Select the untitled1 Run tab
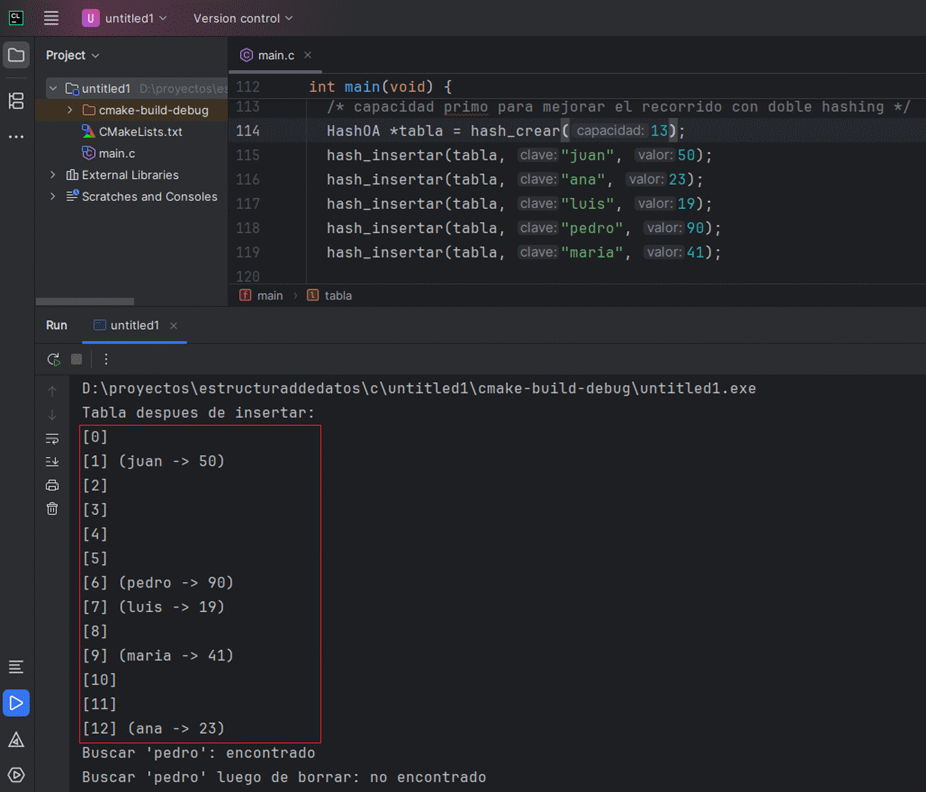The height and width of the screenshot is (792, 926). click(x=134, y=325)
